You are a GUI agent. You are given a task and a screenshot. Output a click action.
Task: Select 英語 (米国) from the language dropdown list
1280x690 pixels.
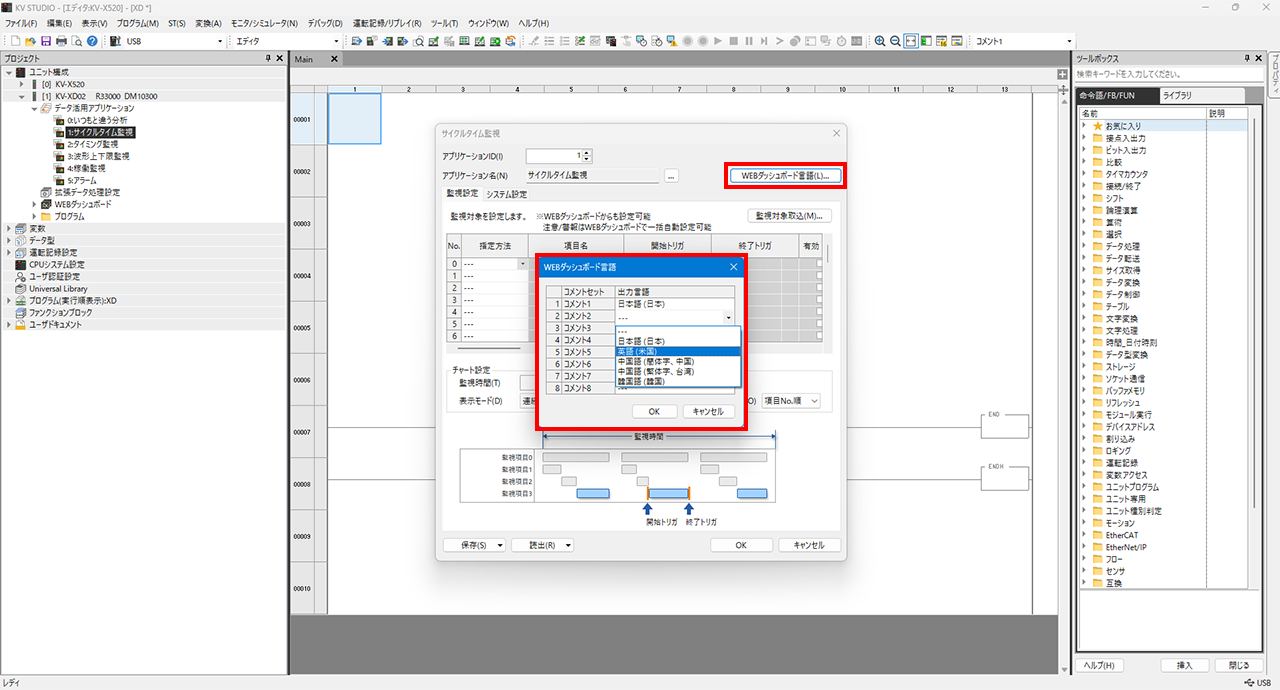[x=678, y=351]
